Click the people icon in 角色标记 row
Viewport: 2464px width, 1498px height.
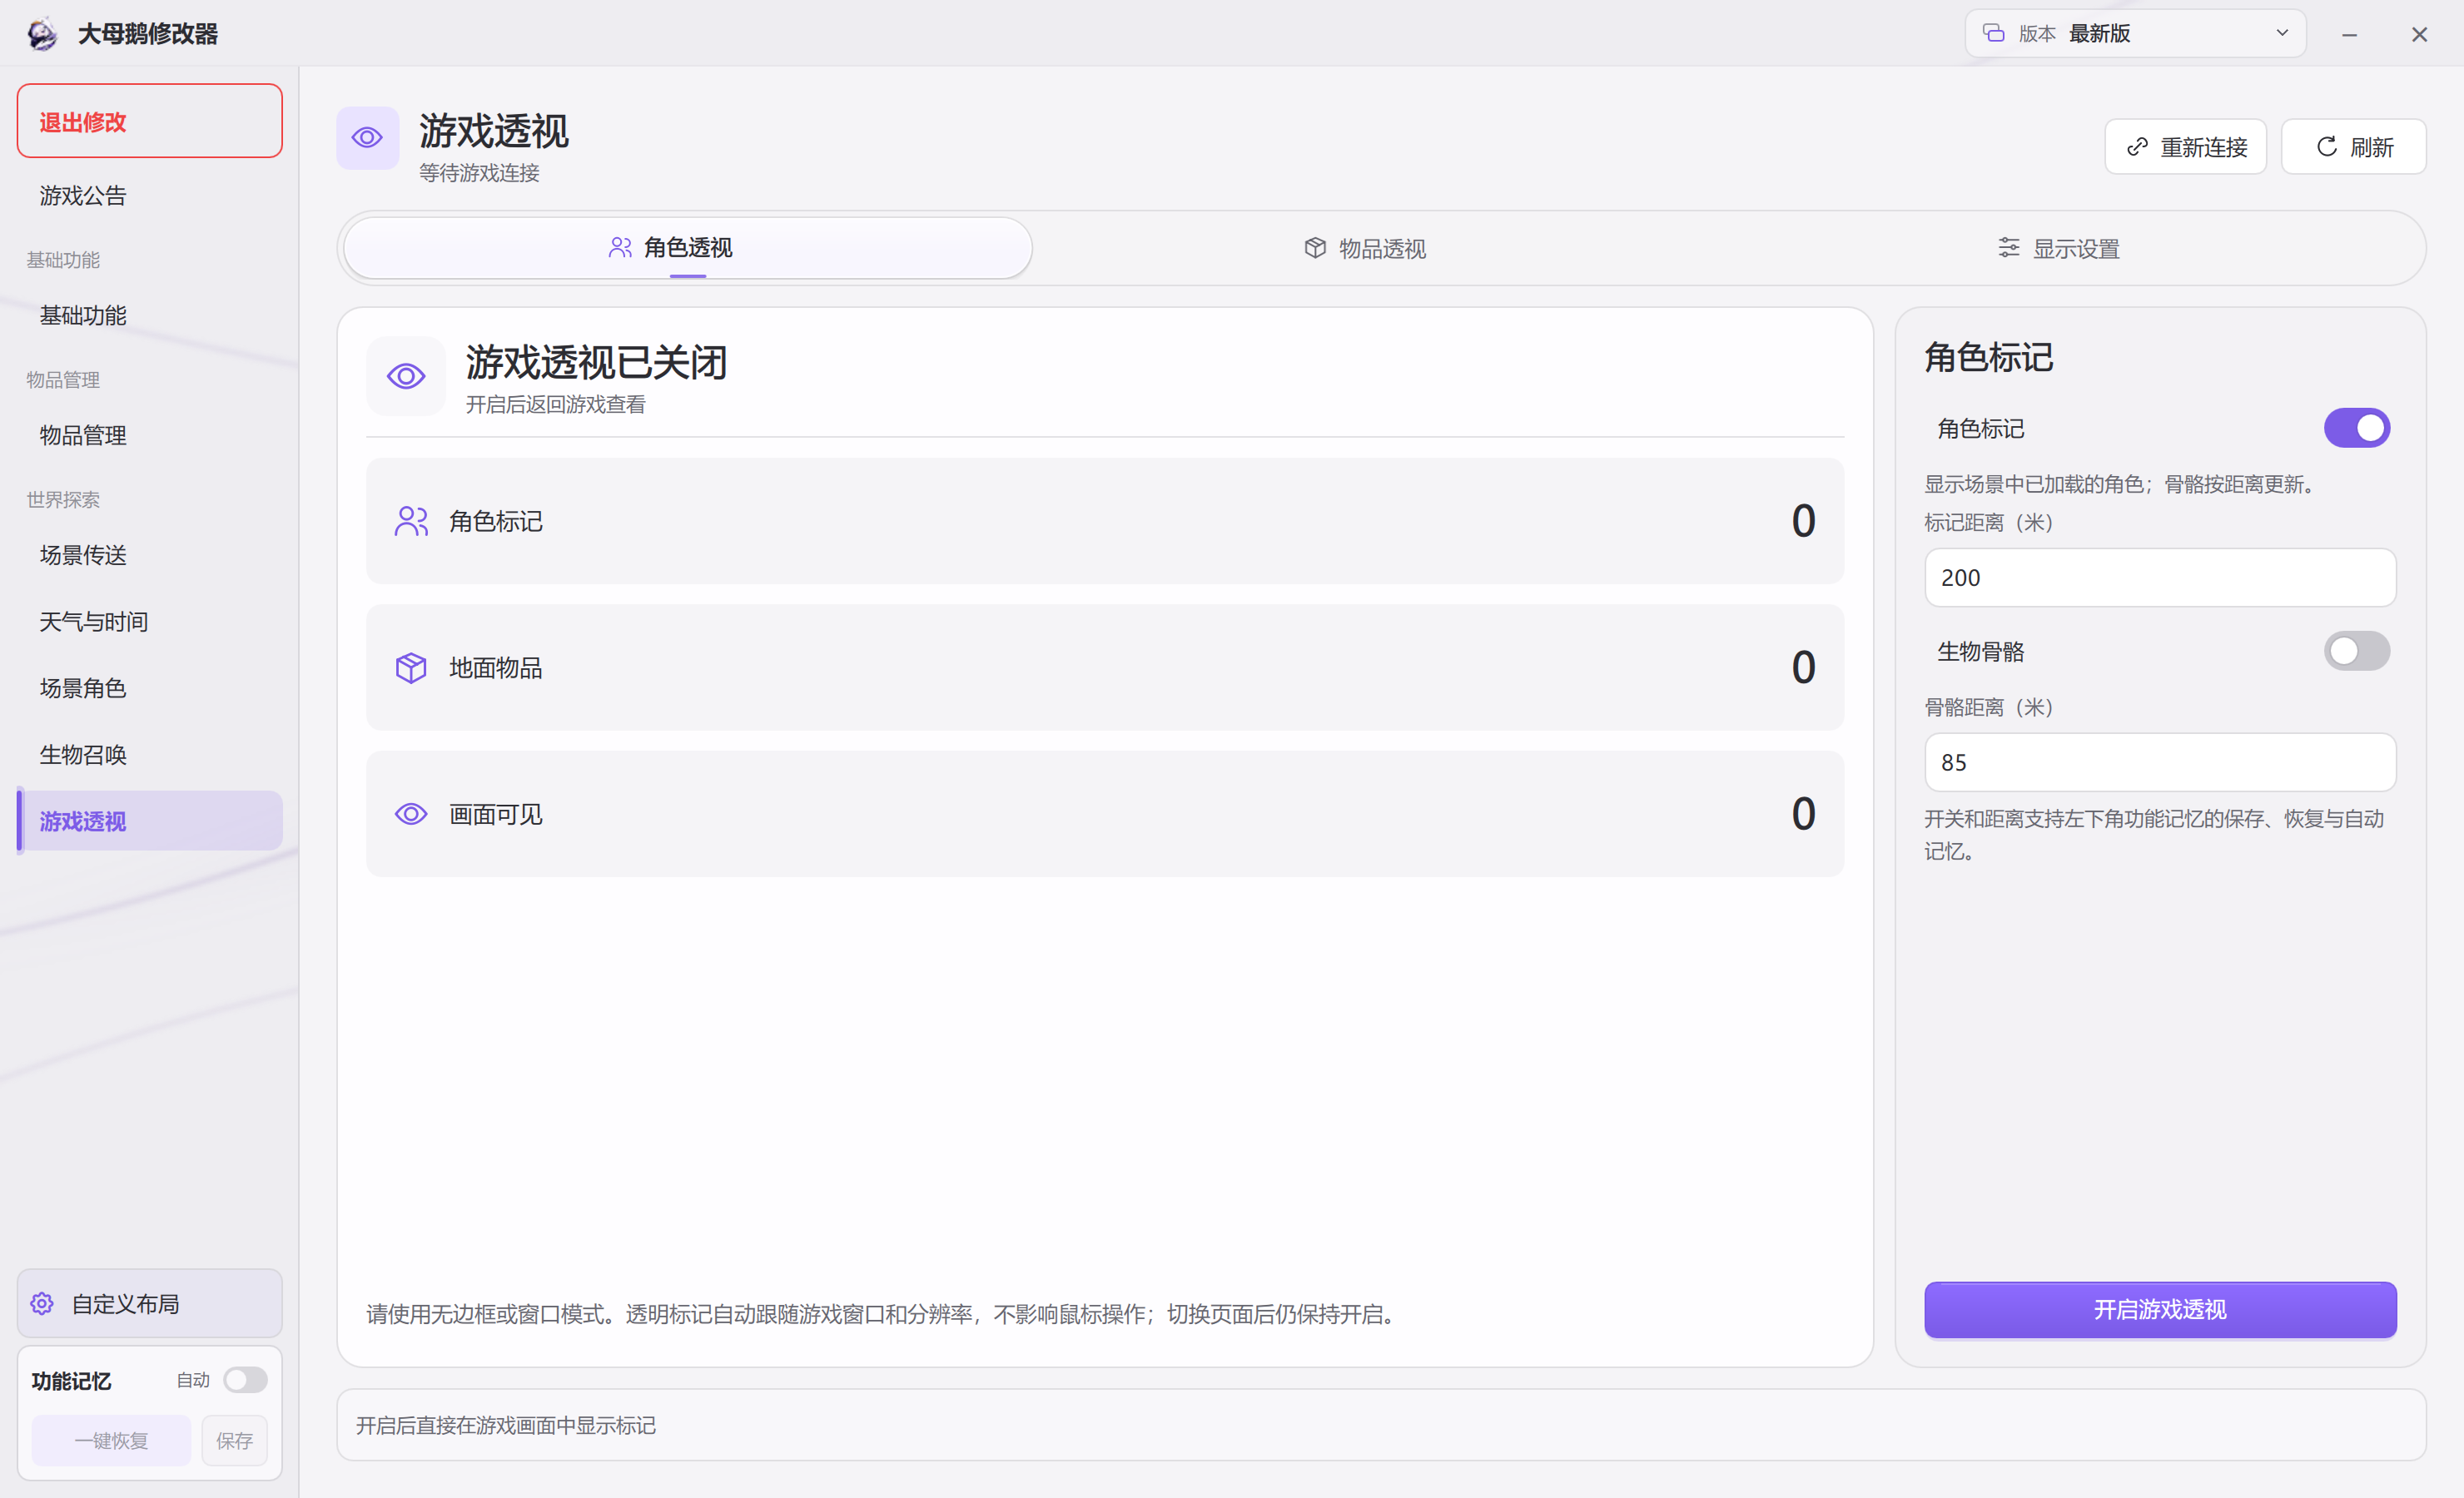click(x=411, y=521)
